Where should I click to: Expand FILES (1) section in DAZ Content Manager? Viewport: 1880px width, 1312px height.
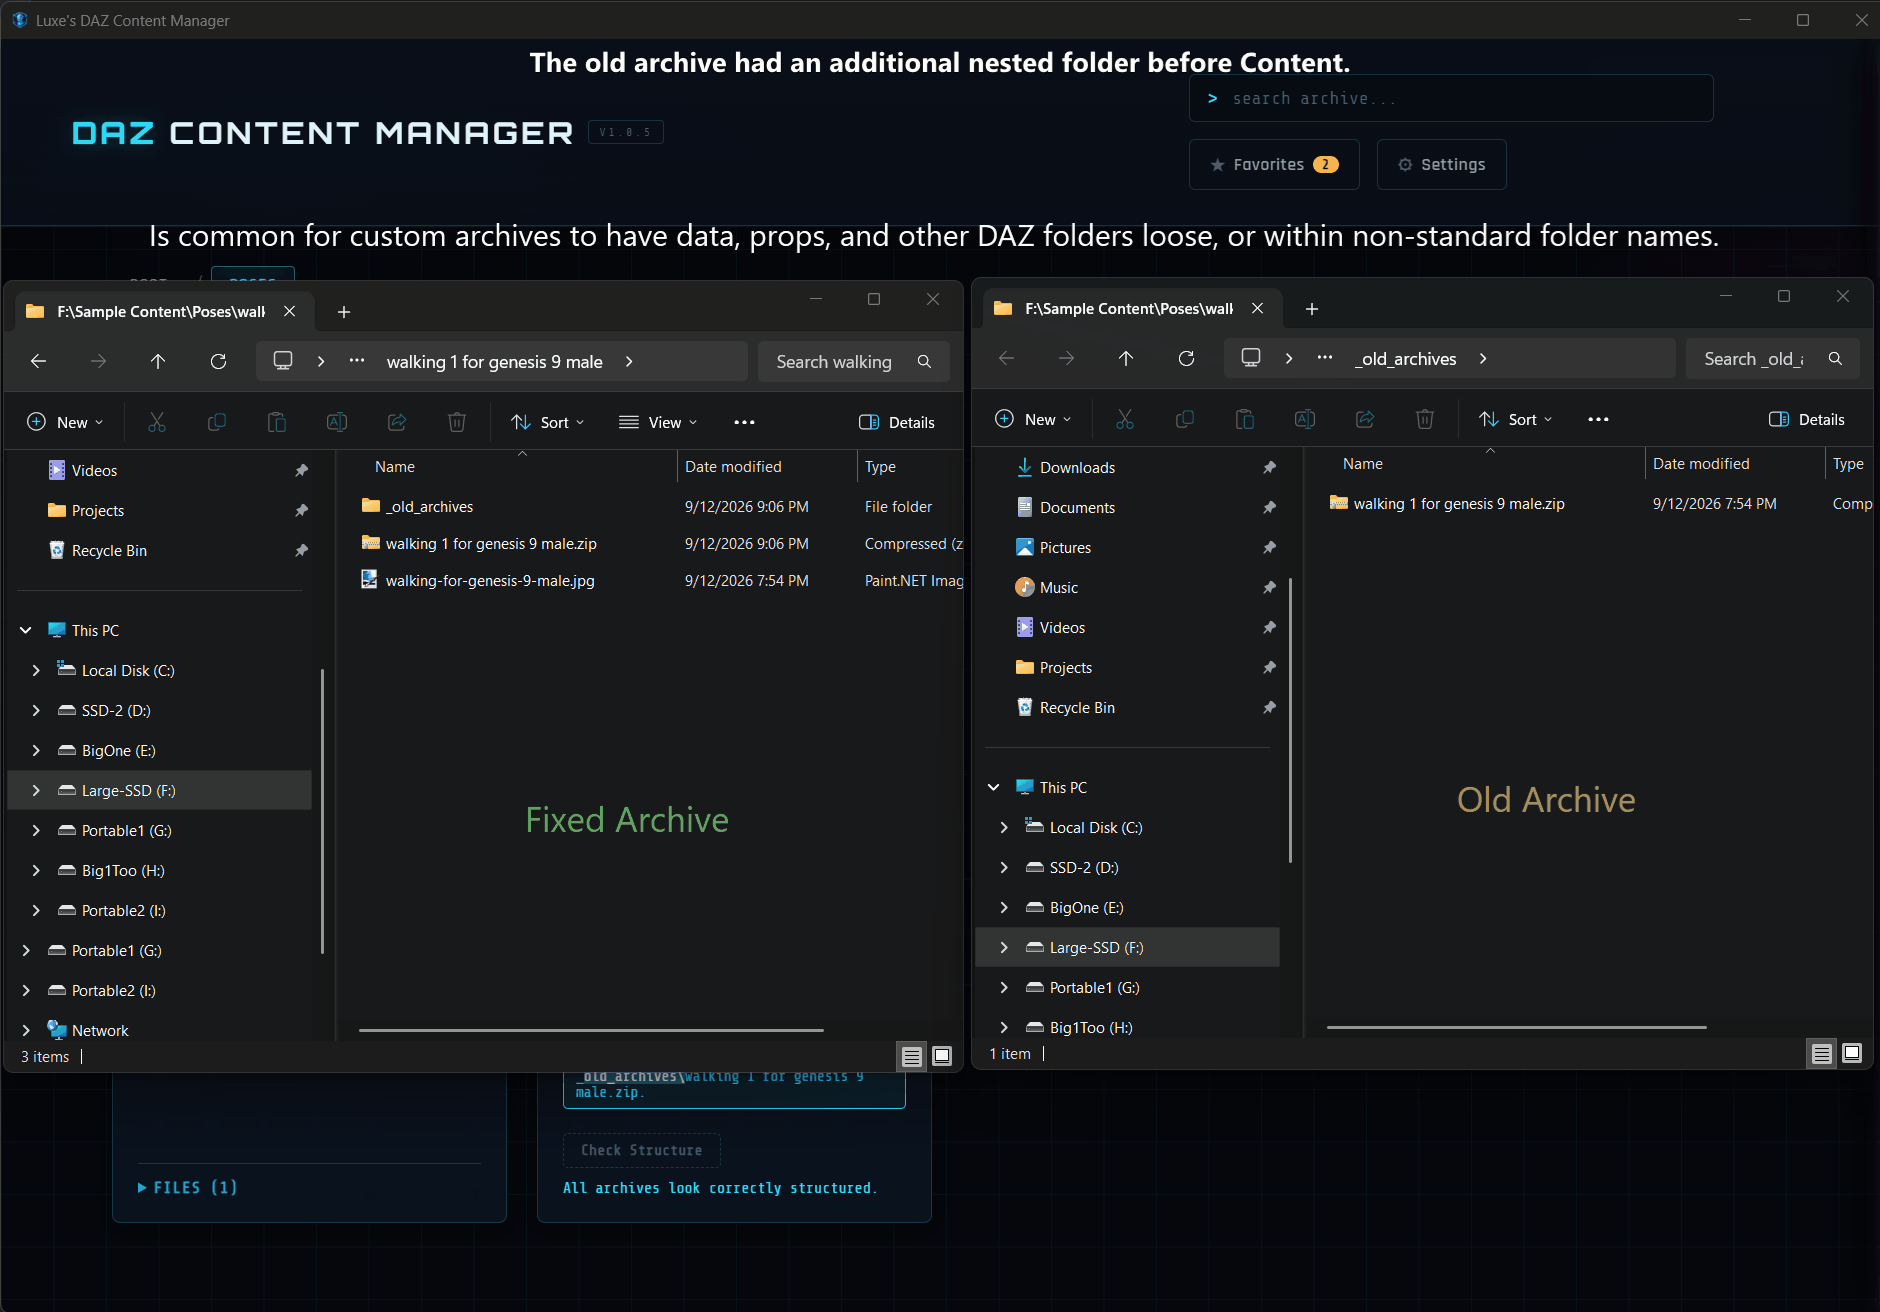point(187,1187)
